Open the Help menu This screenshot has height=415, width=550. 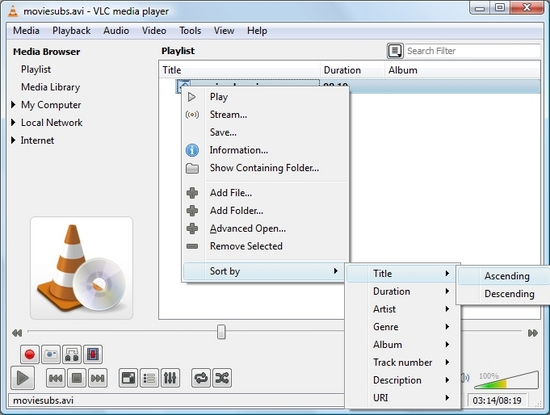coord(257,31)
